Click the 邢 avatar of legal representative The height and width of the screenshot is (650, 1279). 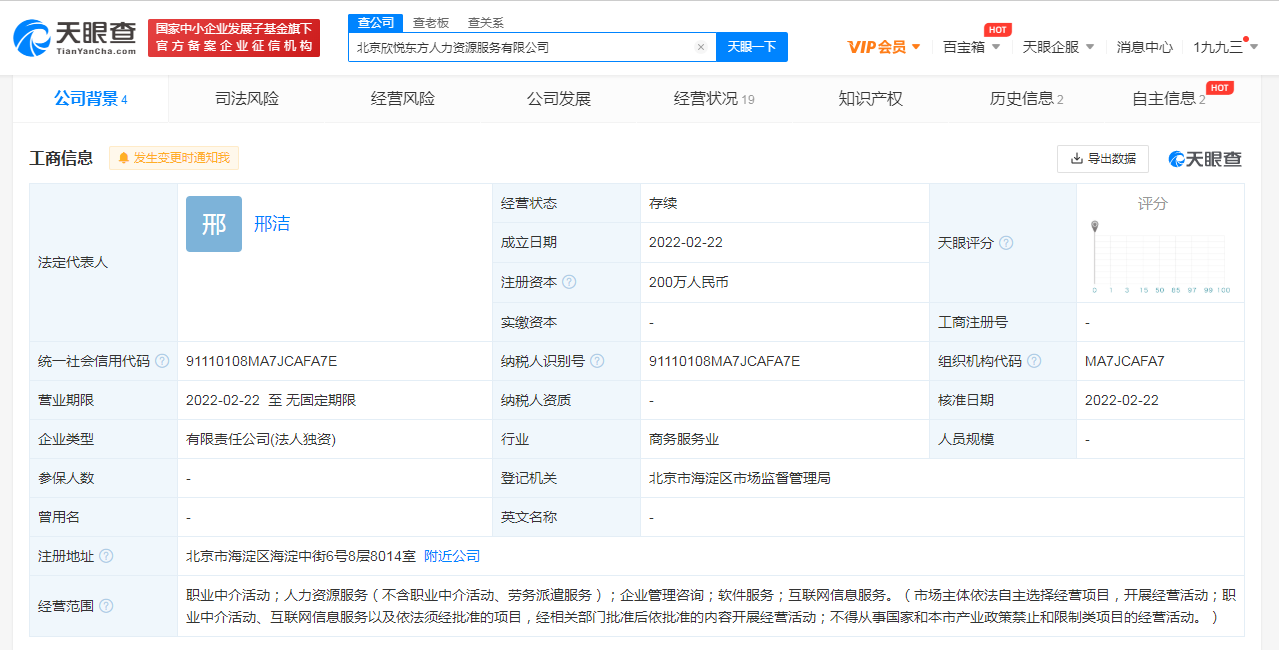(214, 224)
